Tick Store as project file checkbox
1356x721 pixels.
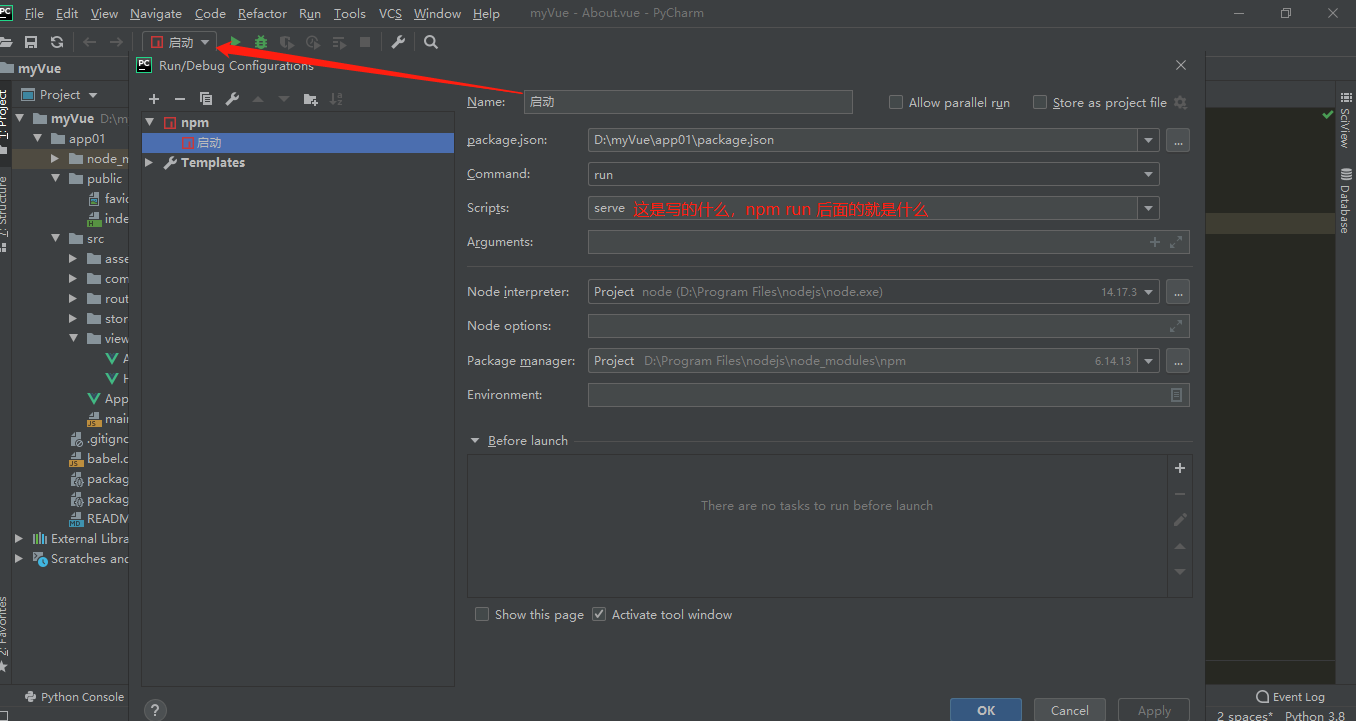click(1040, 102)
